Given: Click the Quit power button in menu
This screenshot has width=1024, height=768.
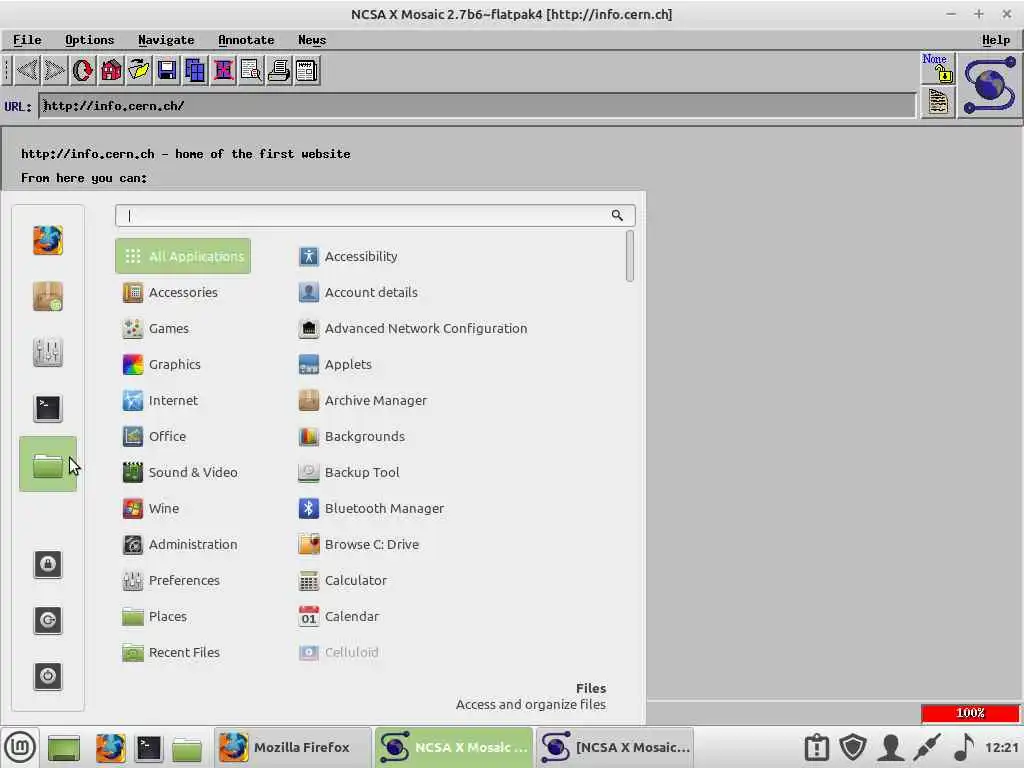Looking at the screenshot, I should (48, 676).
